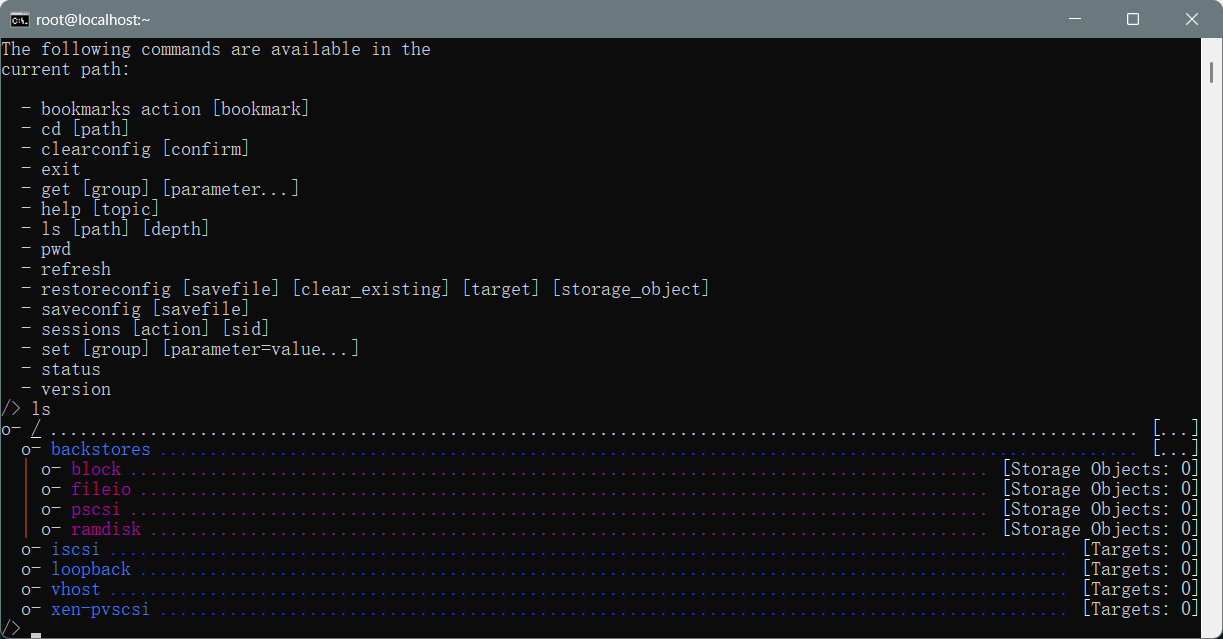Click the saveconfig command text

90,309
